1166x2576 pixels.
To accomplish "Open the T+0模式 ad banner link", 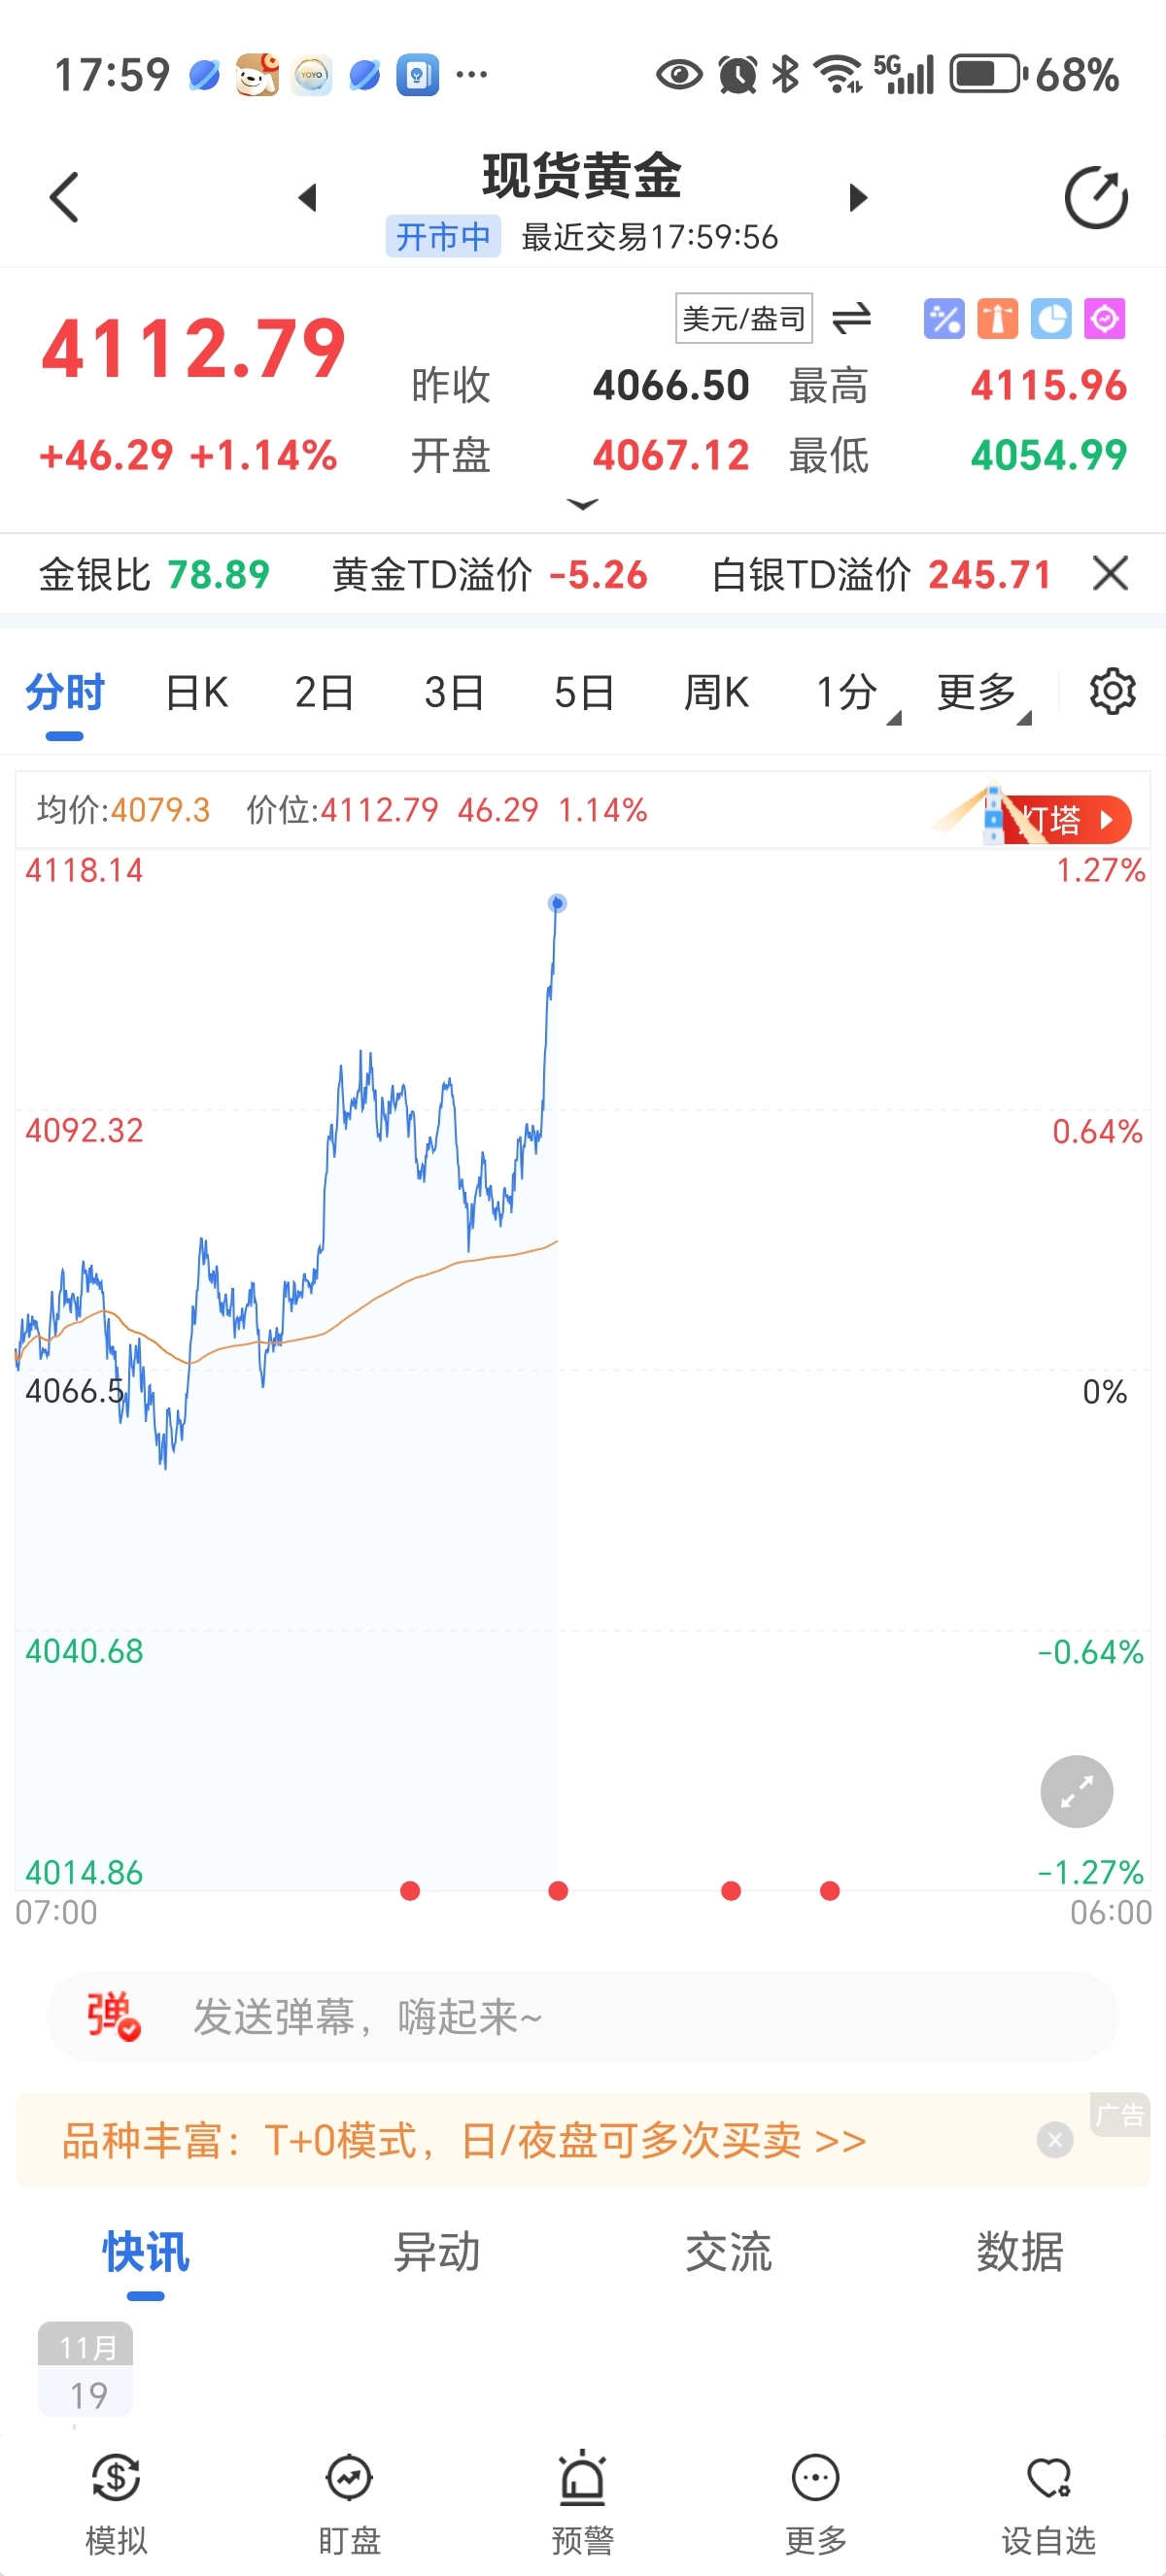I will point(464,2141).
